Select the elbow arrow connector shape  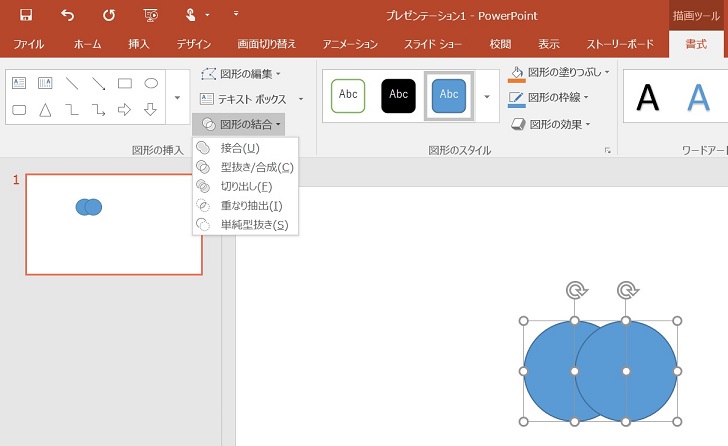[98, 110]
